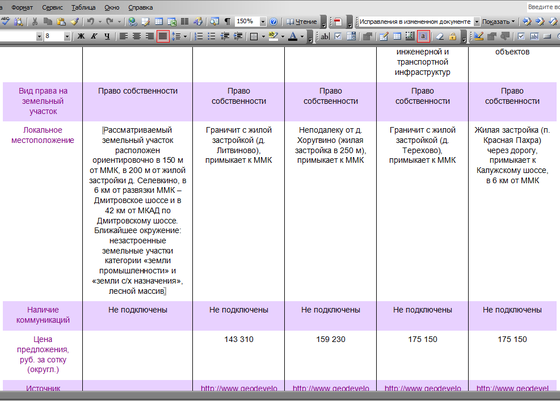This screenshot has height=401, width=560.
Task: Open the font color picker arrow
Action: tap(302, 36)
